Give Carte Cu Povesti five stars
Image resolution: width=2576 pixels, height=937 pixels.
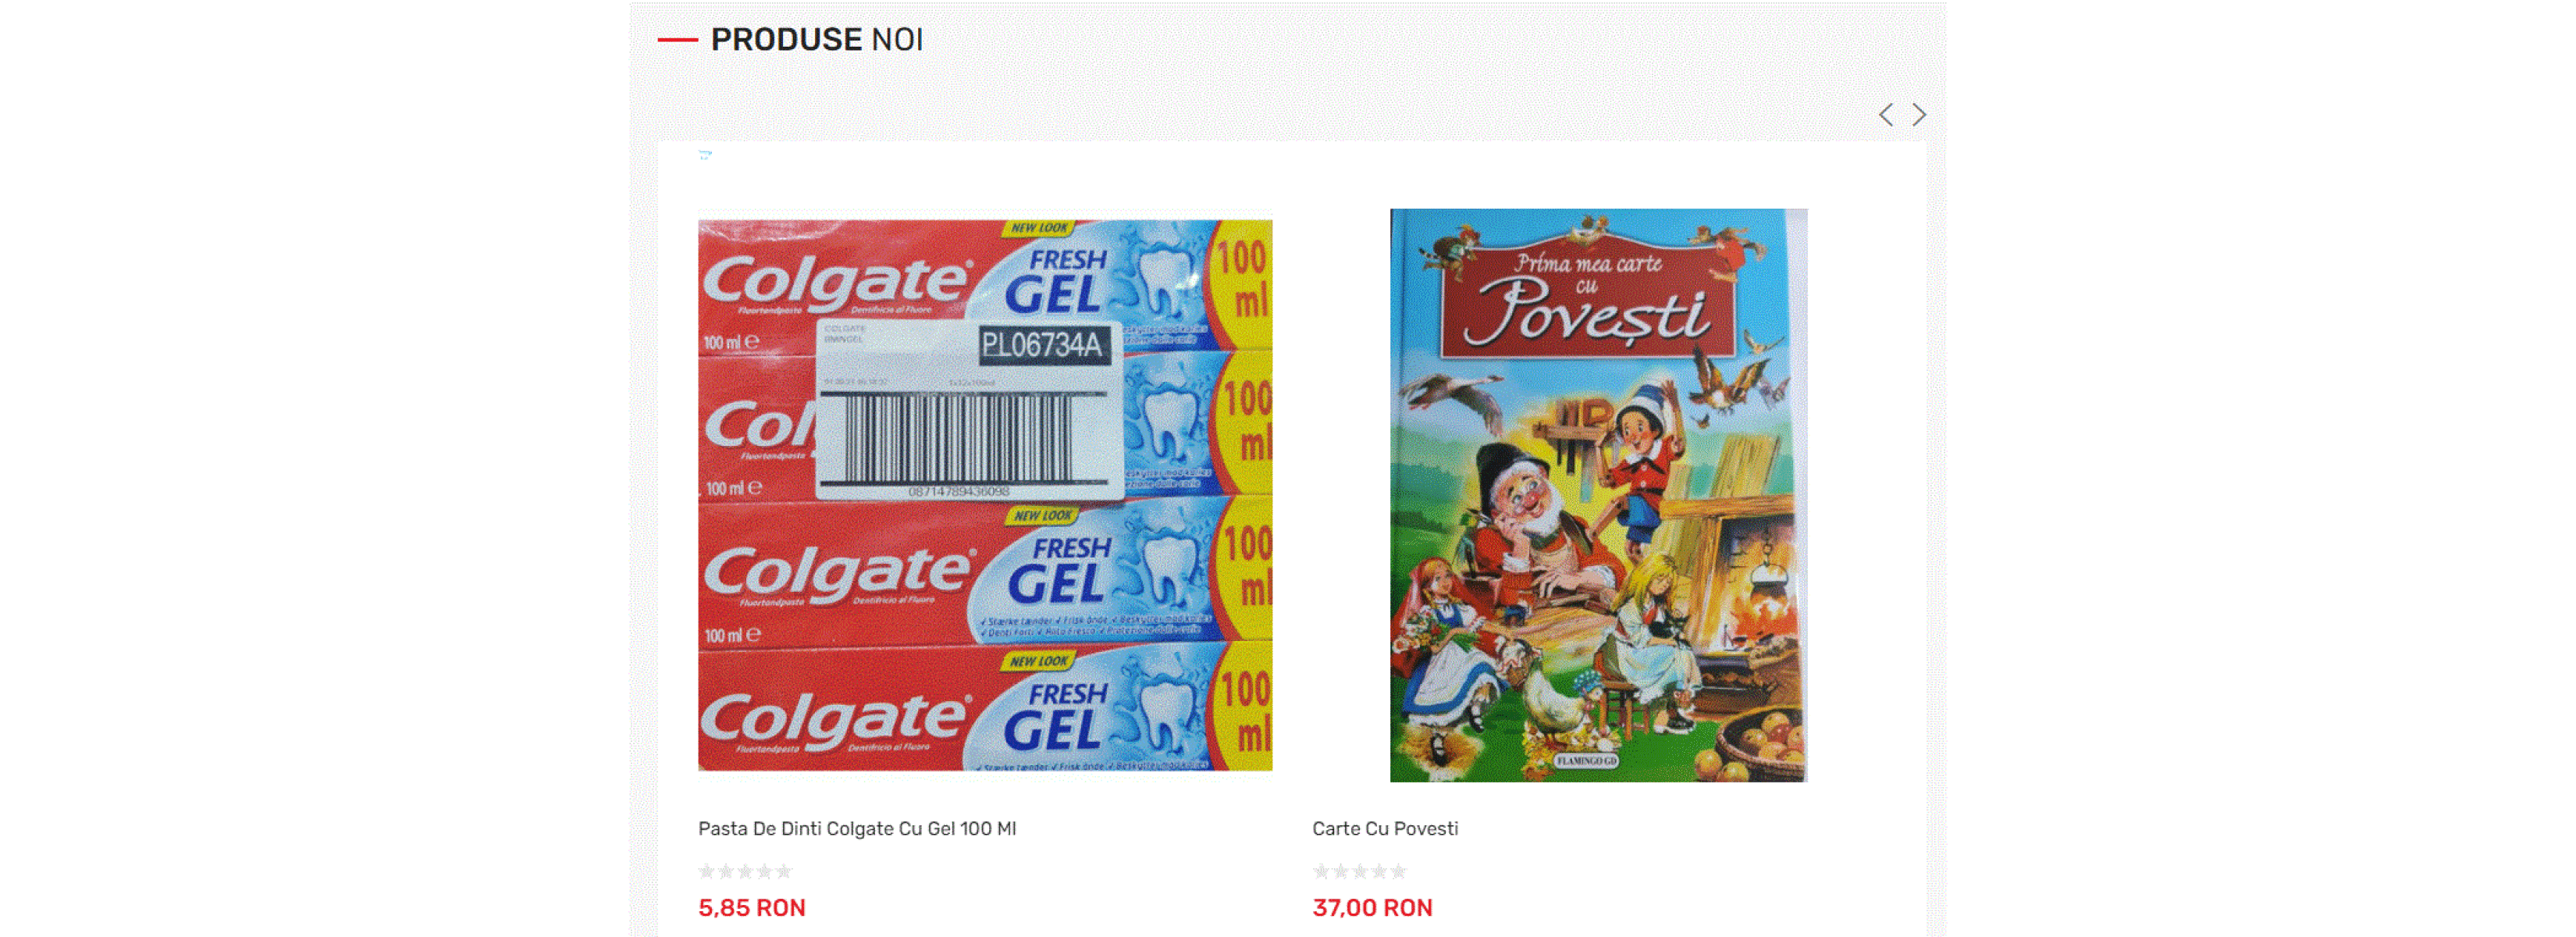tap(1397, 871)
